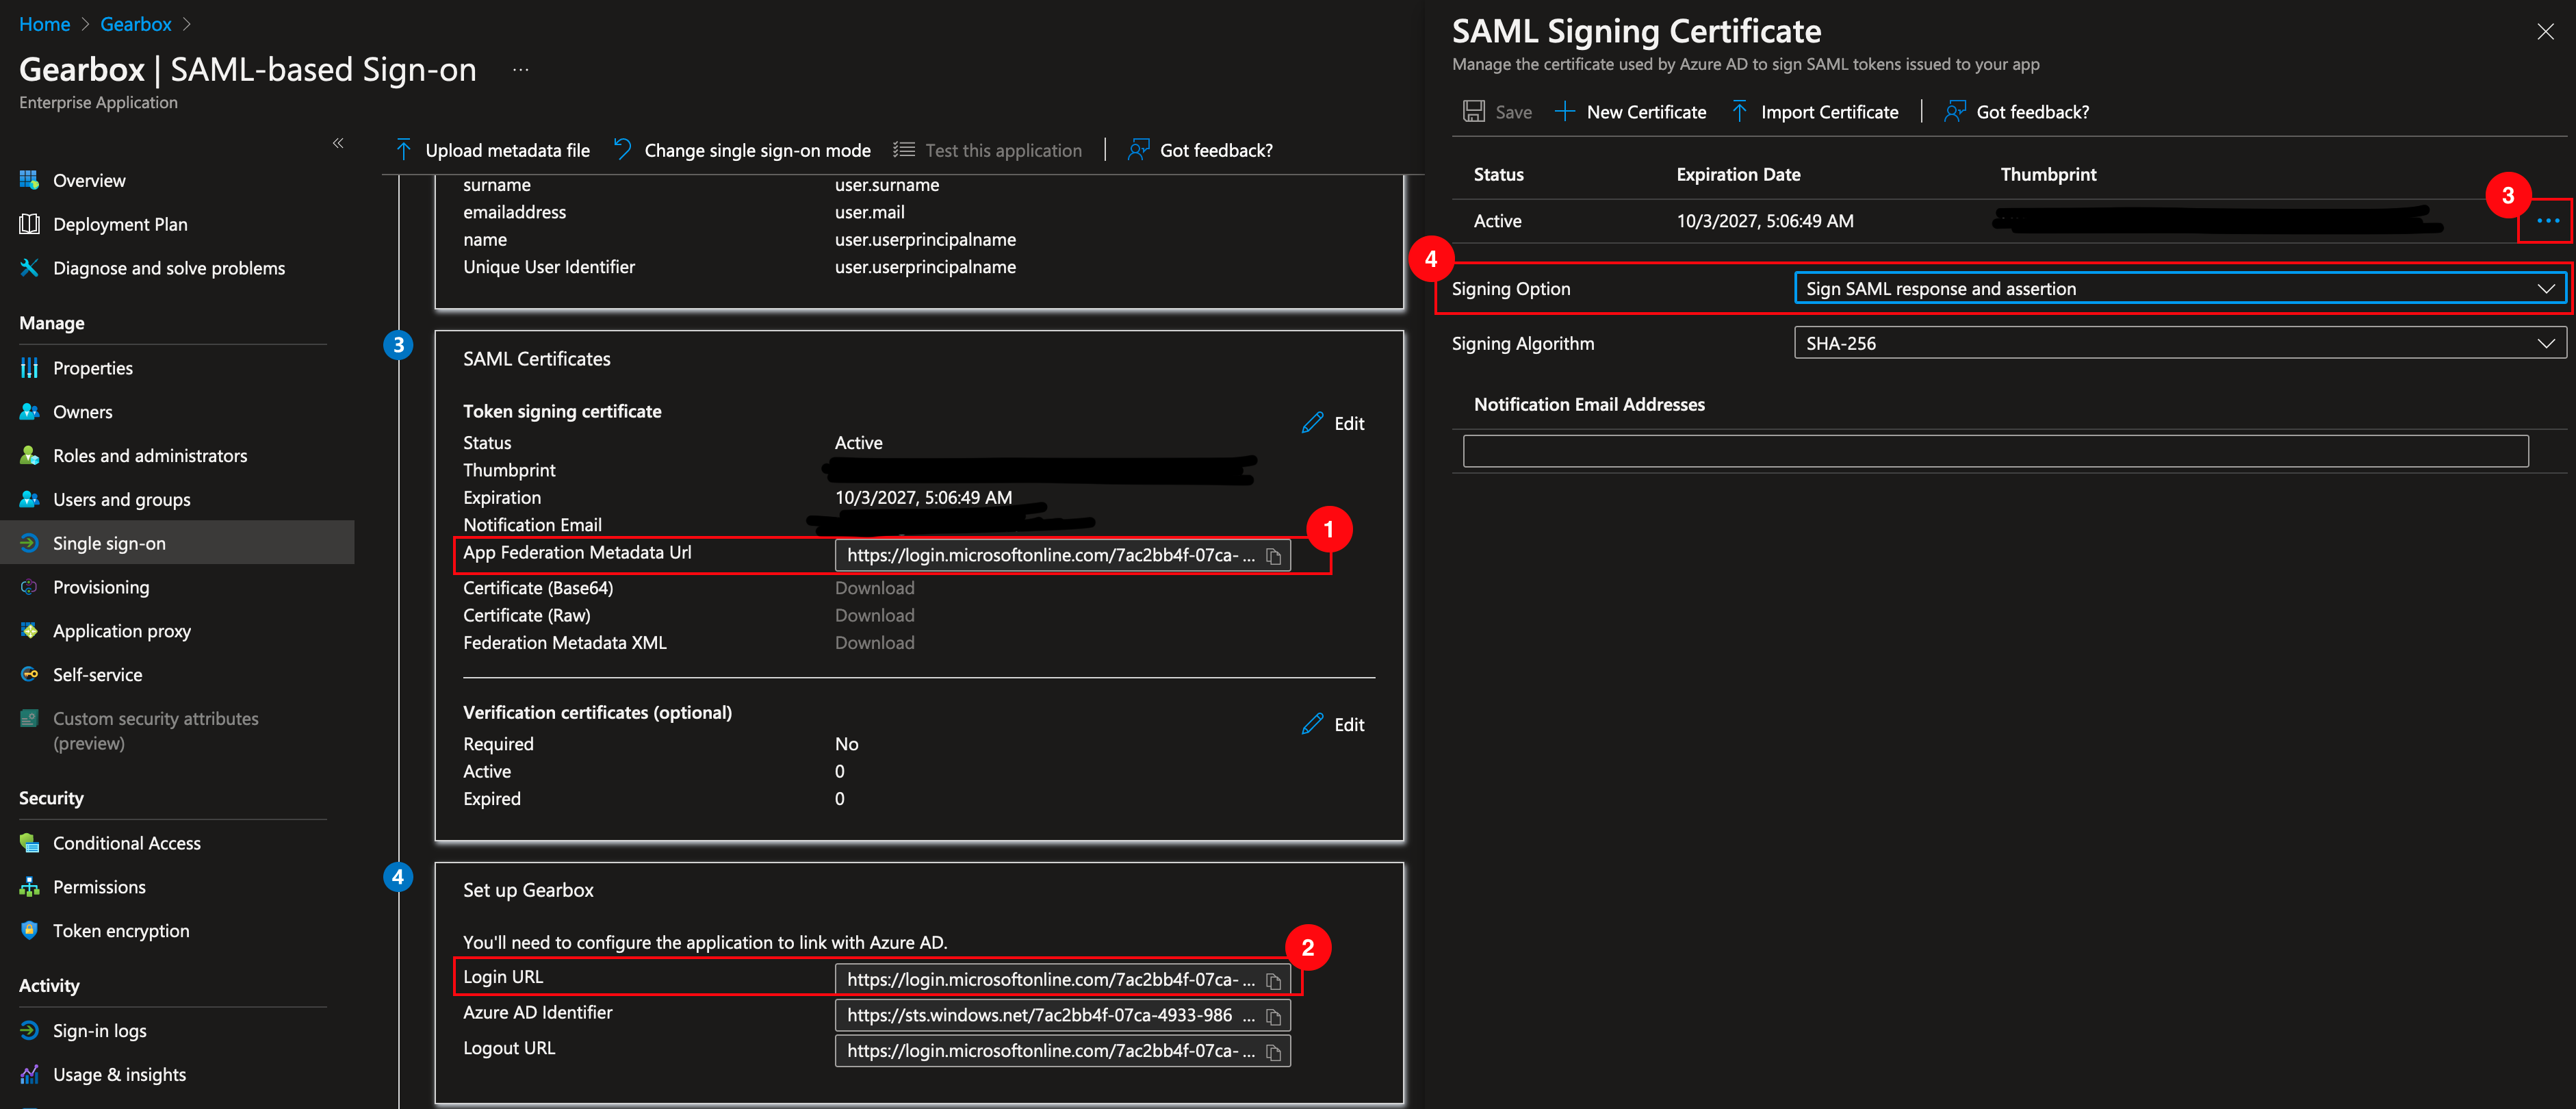This screenshot has width=2576, height=1109.
Task: Click the Thumbprint column header
Action: [x=2048, y=174]
